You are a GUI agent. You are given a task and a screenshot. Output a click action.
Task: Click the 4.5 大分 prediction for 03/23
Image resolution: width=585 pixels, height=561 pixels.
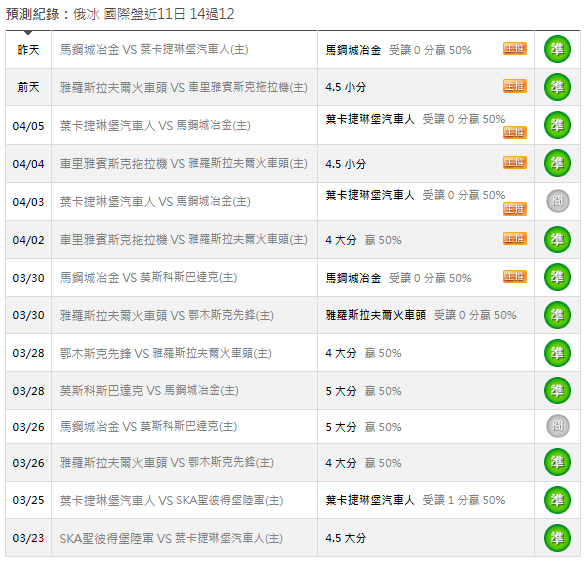pyautogui.click(x=345, y=538)
